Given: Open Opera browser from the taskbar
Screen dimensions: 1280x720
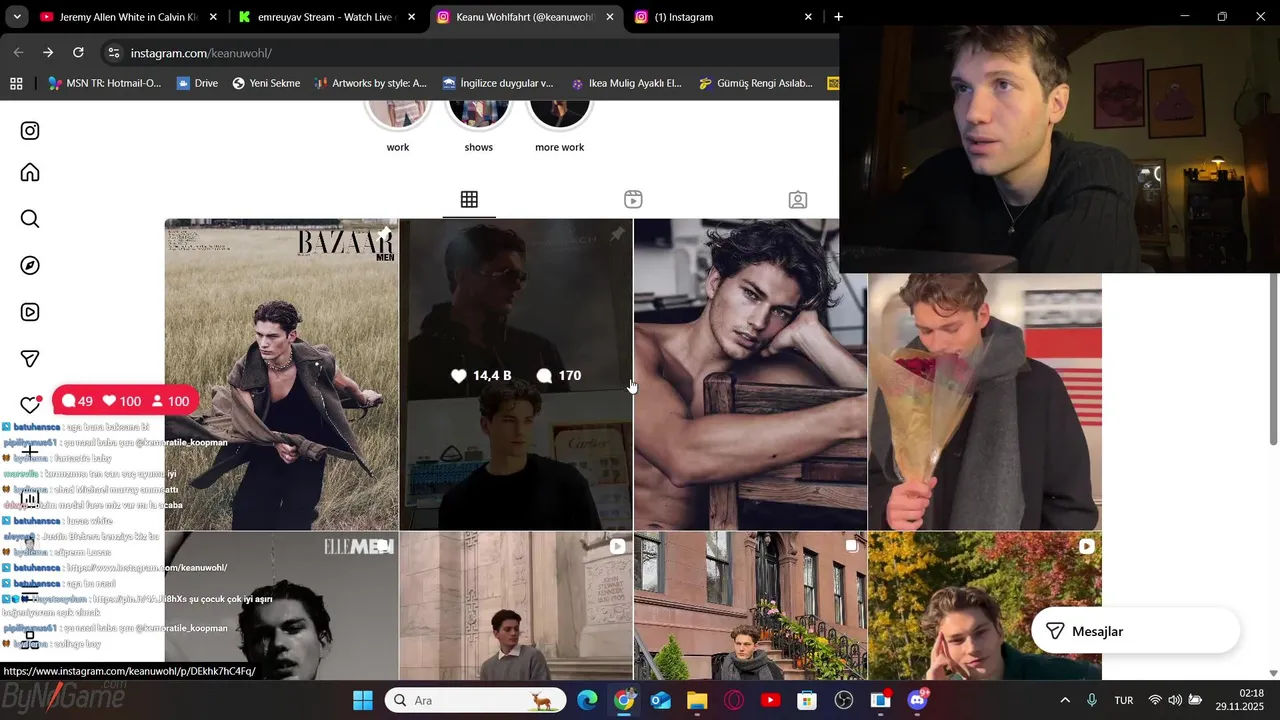Looking at the screenshot, I should point(734,700).
